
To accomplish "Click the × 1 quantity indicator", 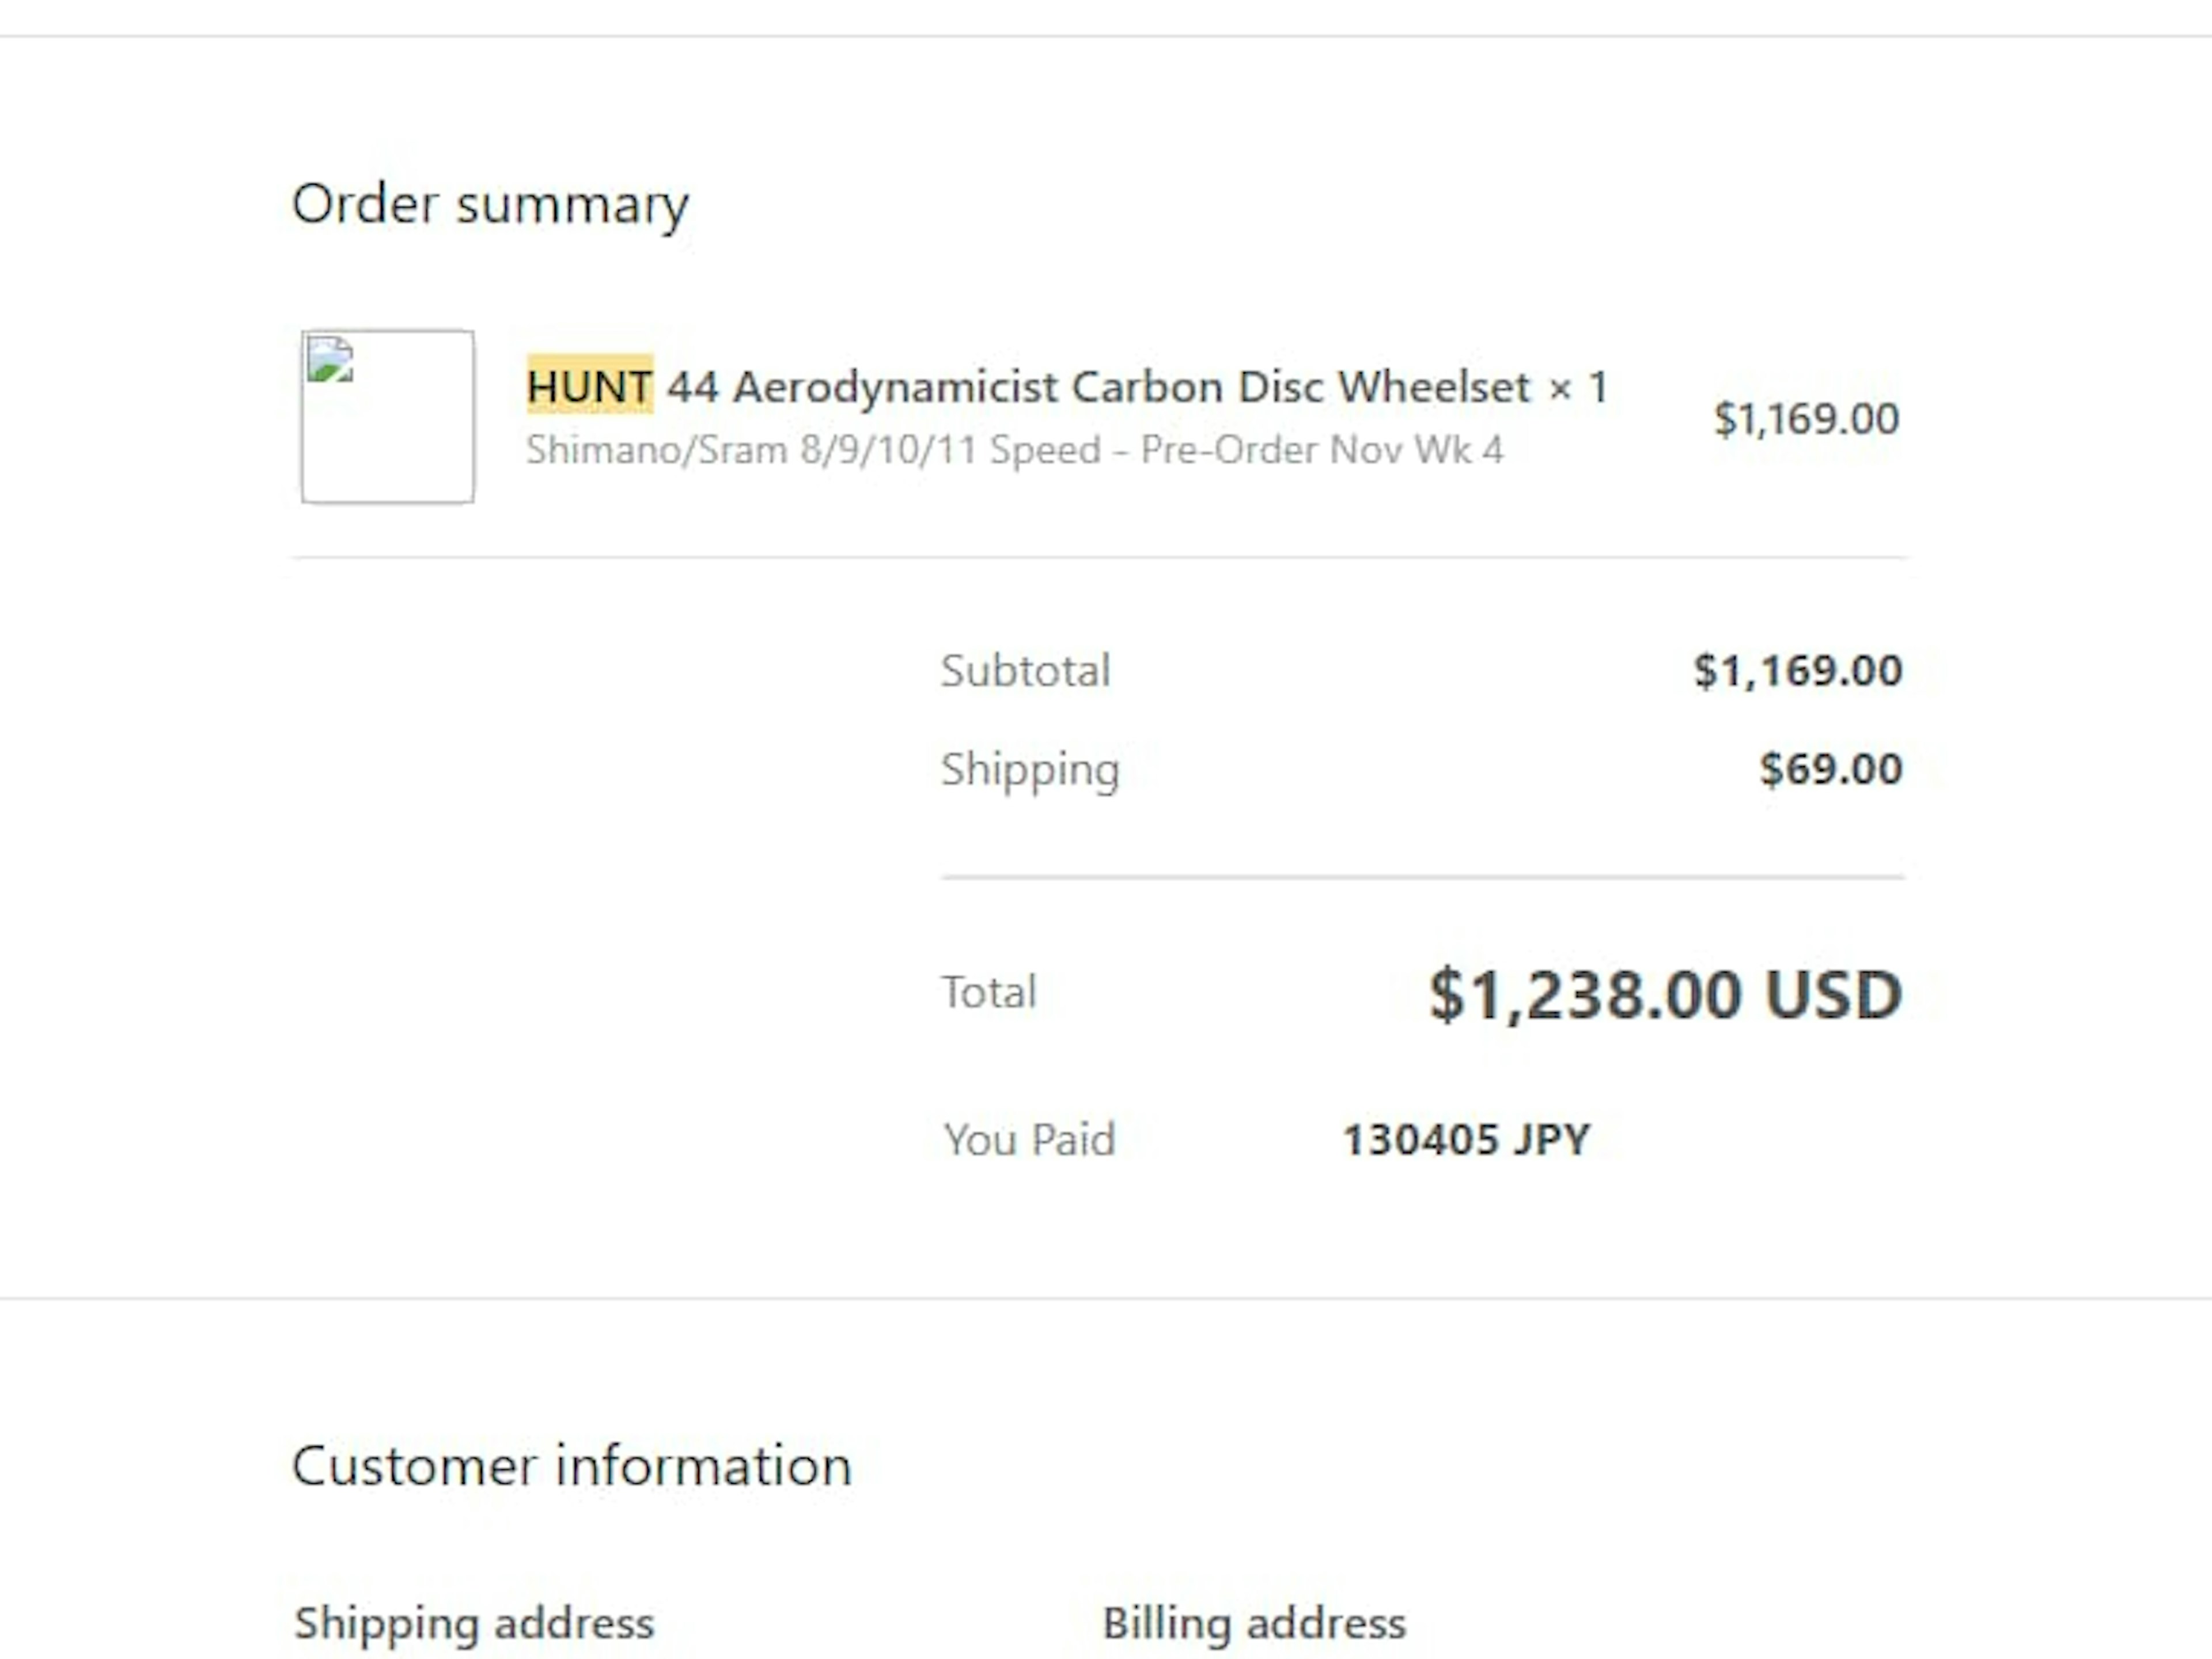I will point(1578,387).
